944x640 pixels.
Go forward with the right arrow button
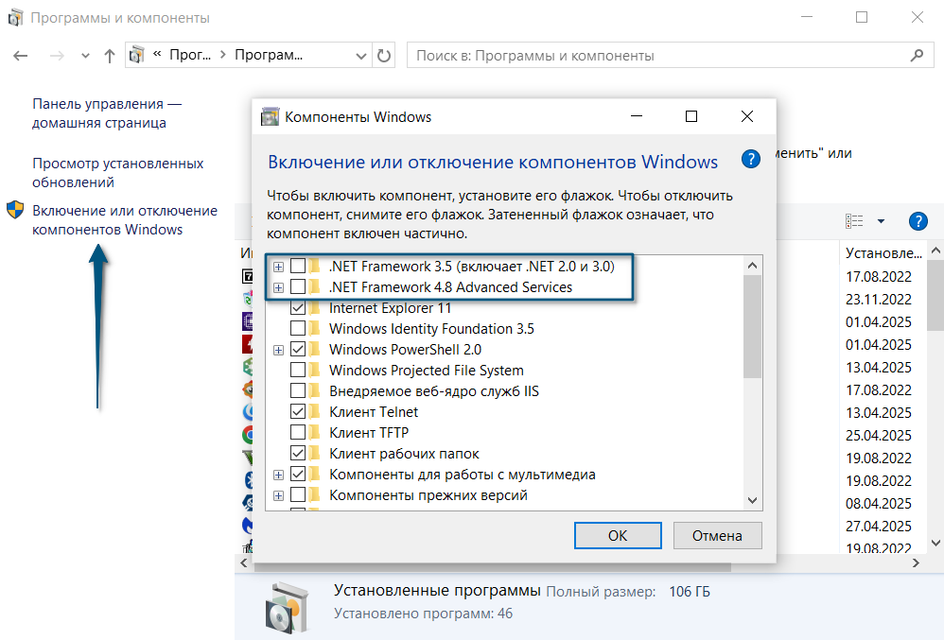(x=57, y=56)
